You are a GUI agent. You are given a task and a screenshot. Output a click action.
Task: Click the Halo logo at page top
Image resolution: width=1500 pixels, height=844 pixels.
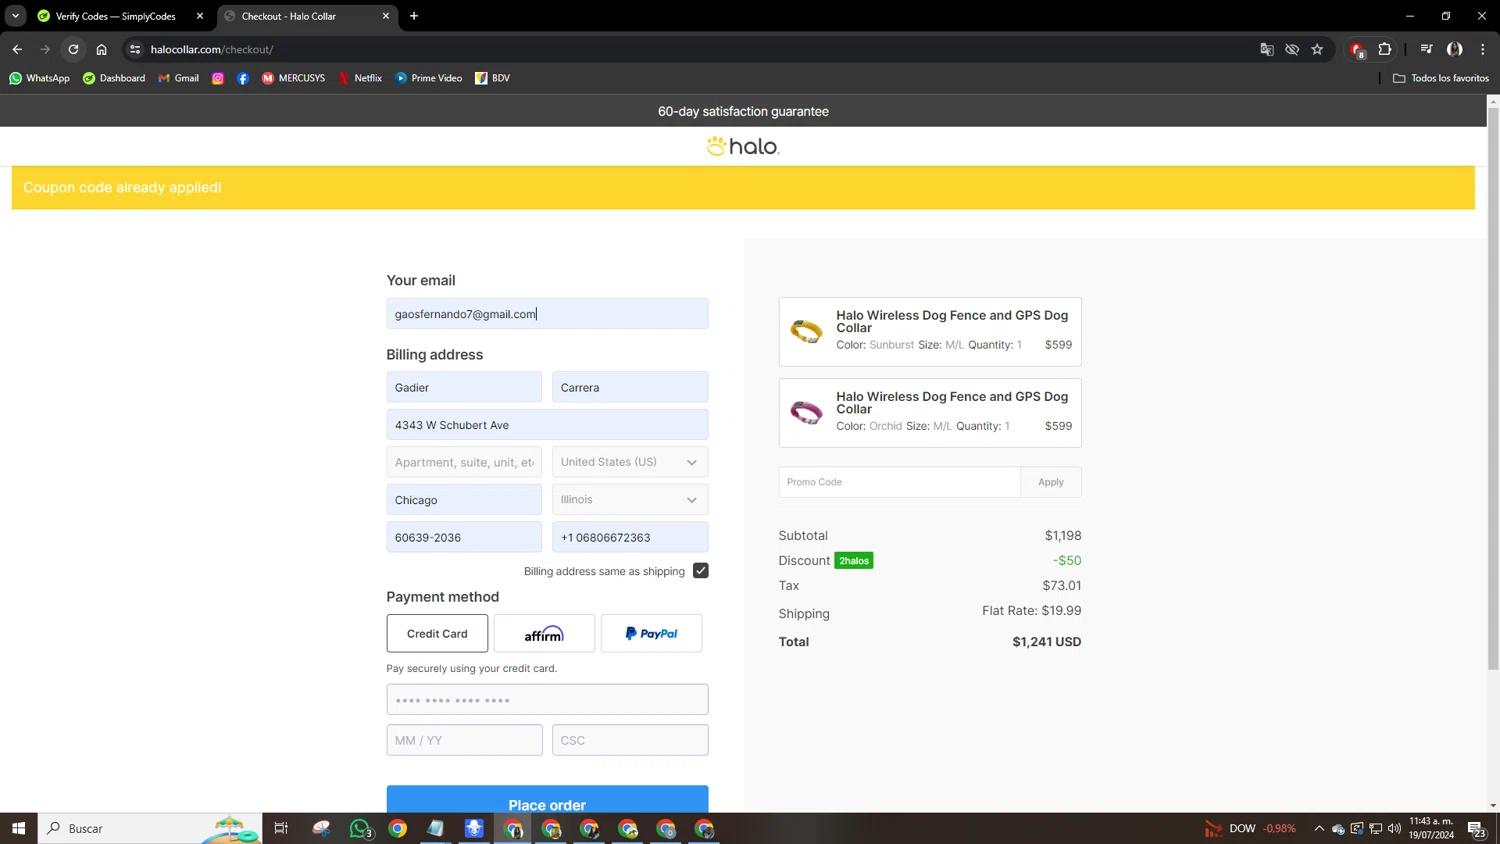pyautogui.click(x=743, y=147)
